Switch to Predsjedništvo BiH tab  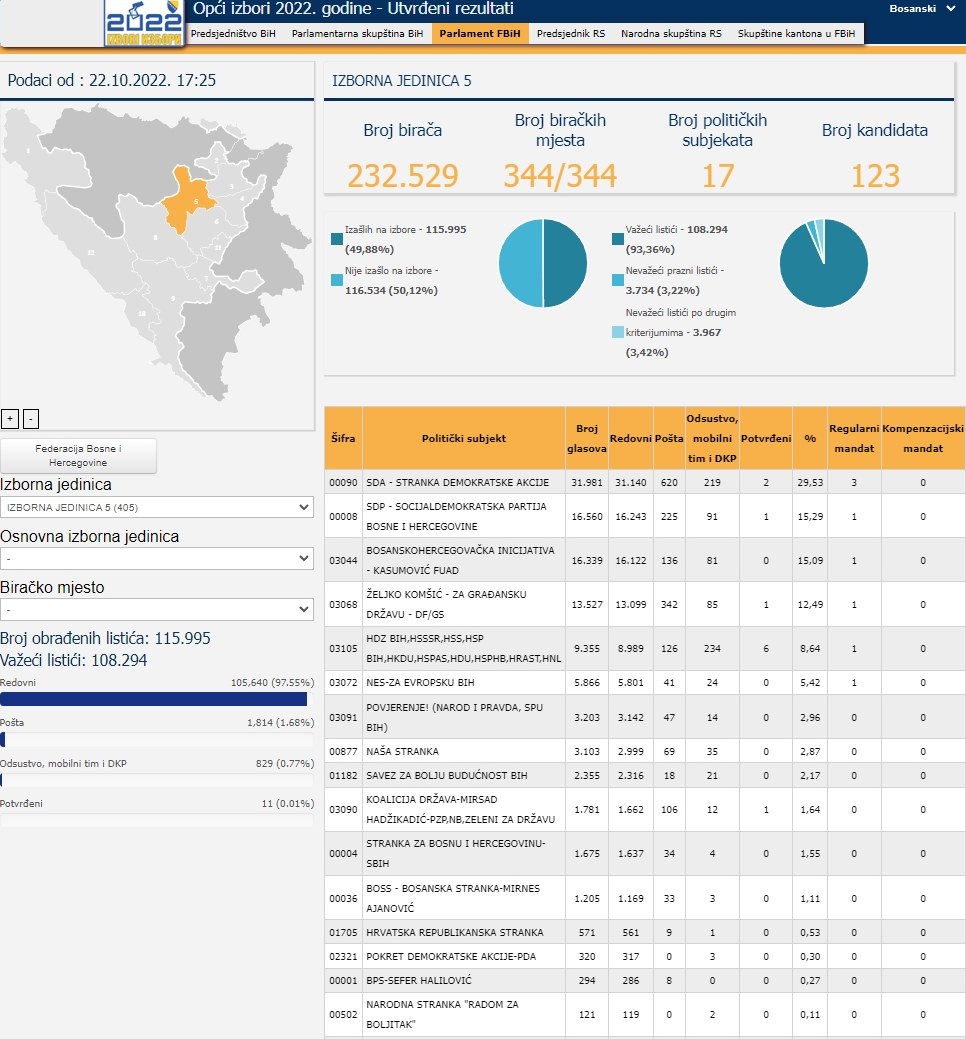(232, 33)
